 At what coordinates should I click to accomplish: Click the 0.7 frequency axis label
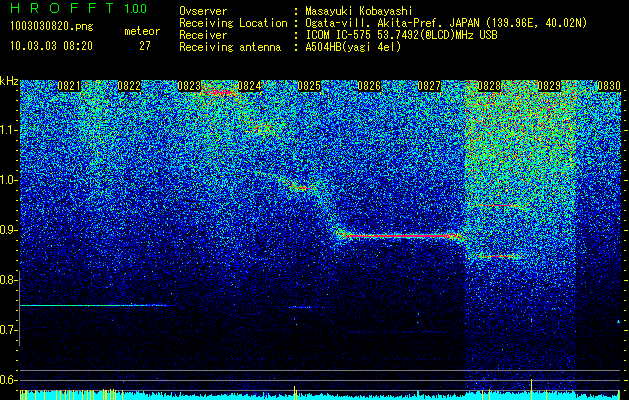(x=9, y=330)
